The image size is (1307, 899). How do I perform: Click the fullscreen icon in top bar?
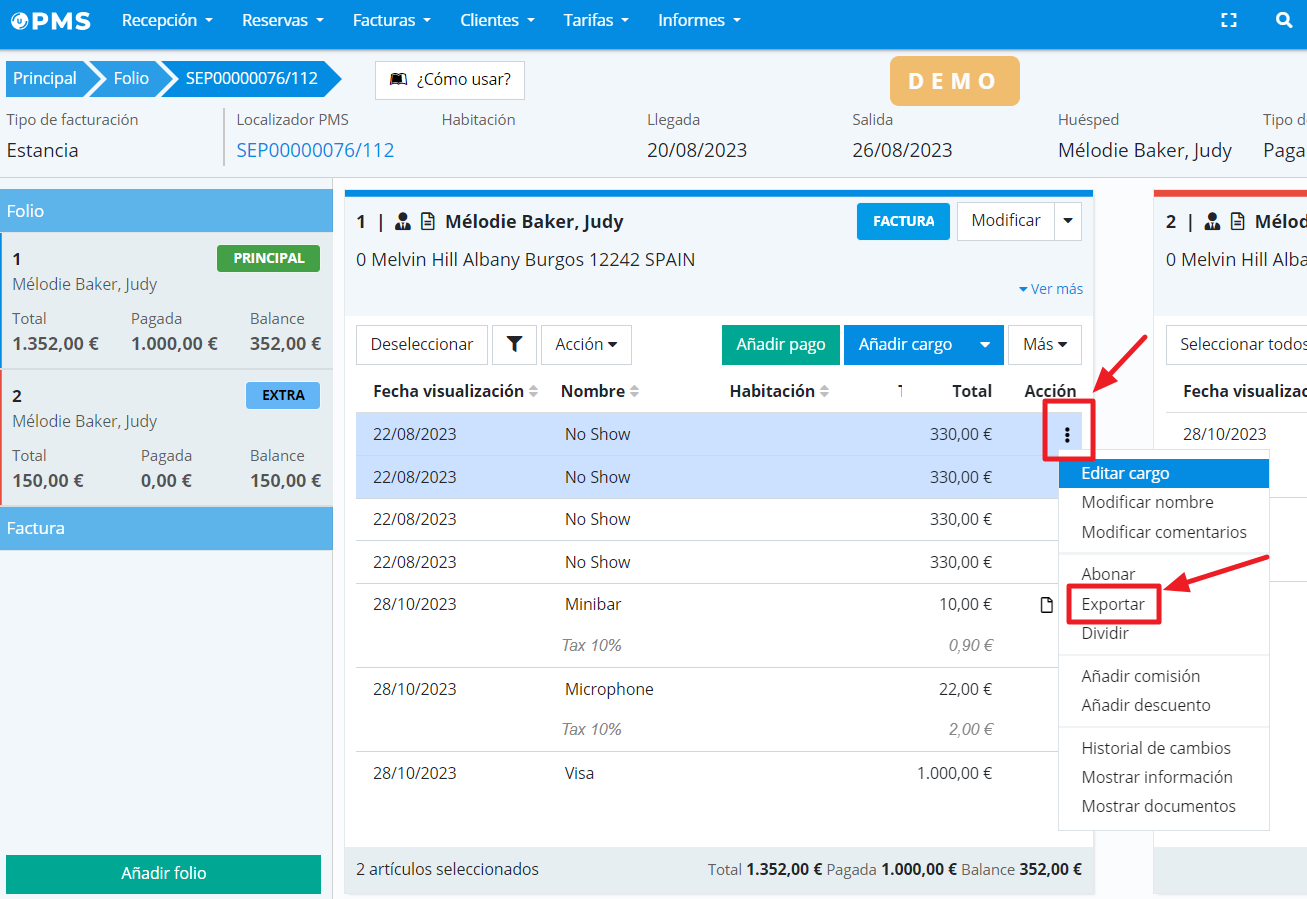1229,20
